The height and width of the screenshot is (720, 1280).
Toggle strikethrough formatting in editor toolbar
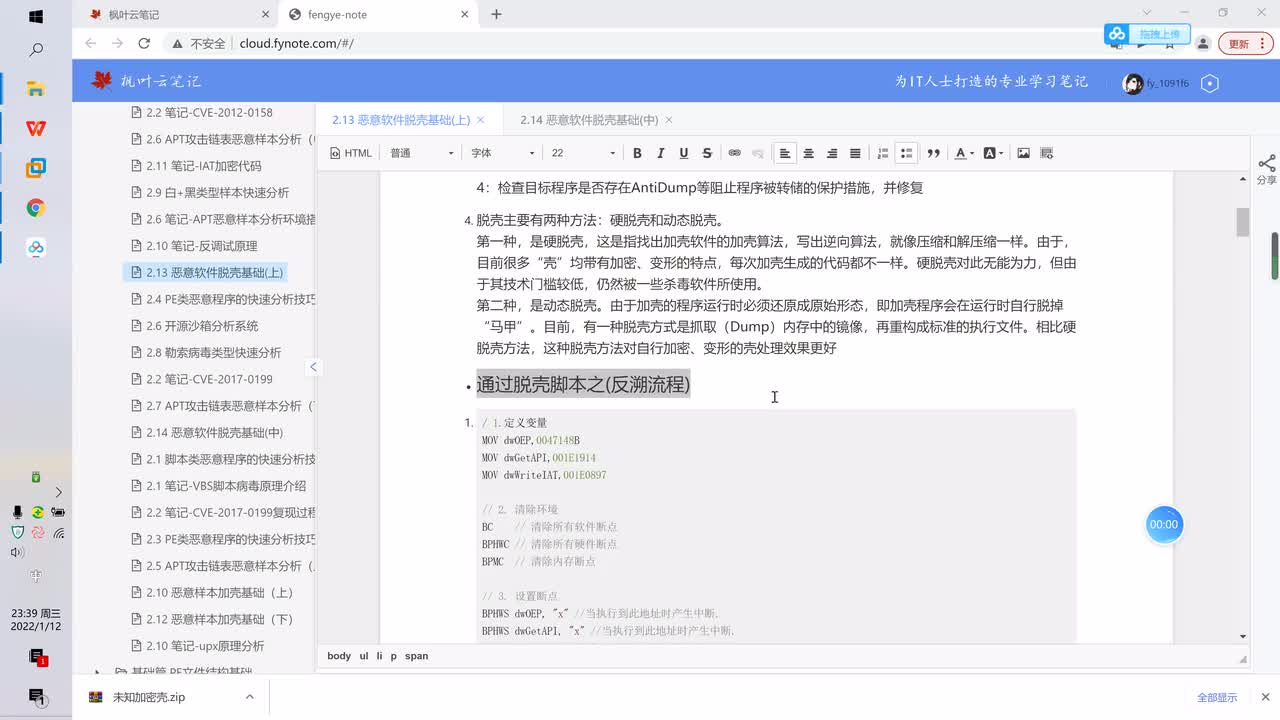pyautogui.click(x=707, y=153)
